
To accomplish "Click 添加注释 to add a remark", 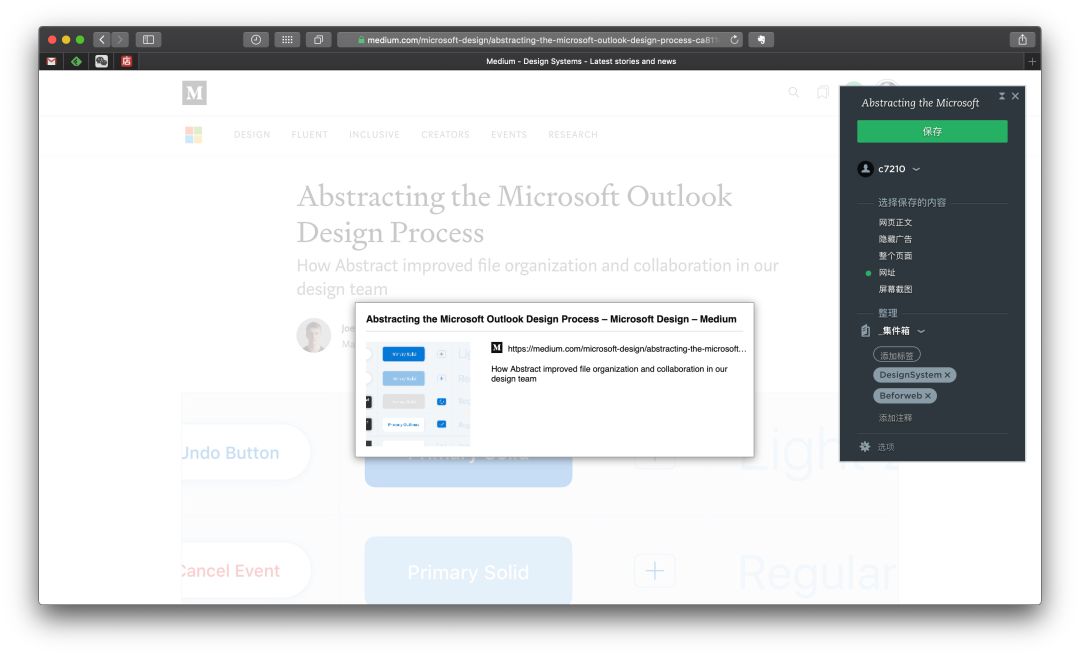I will pos(895,418).
